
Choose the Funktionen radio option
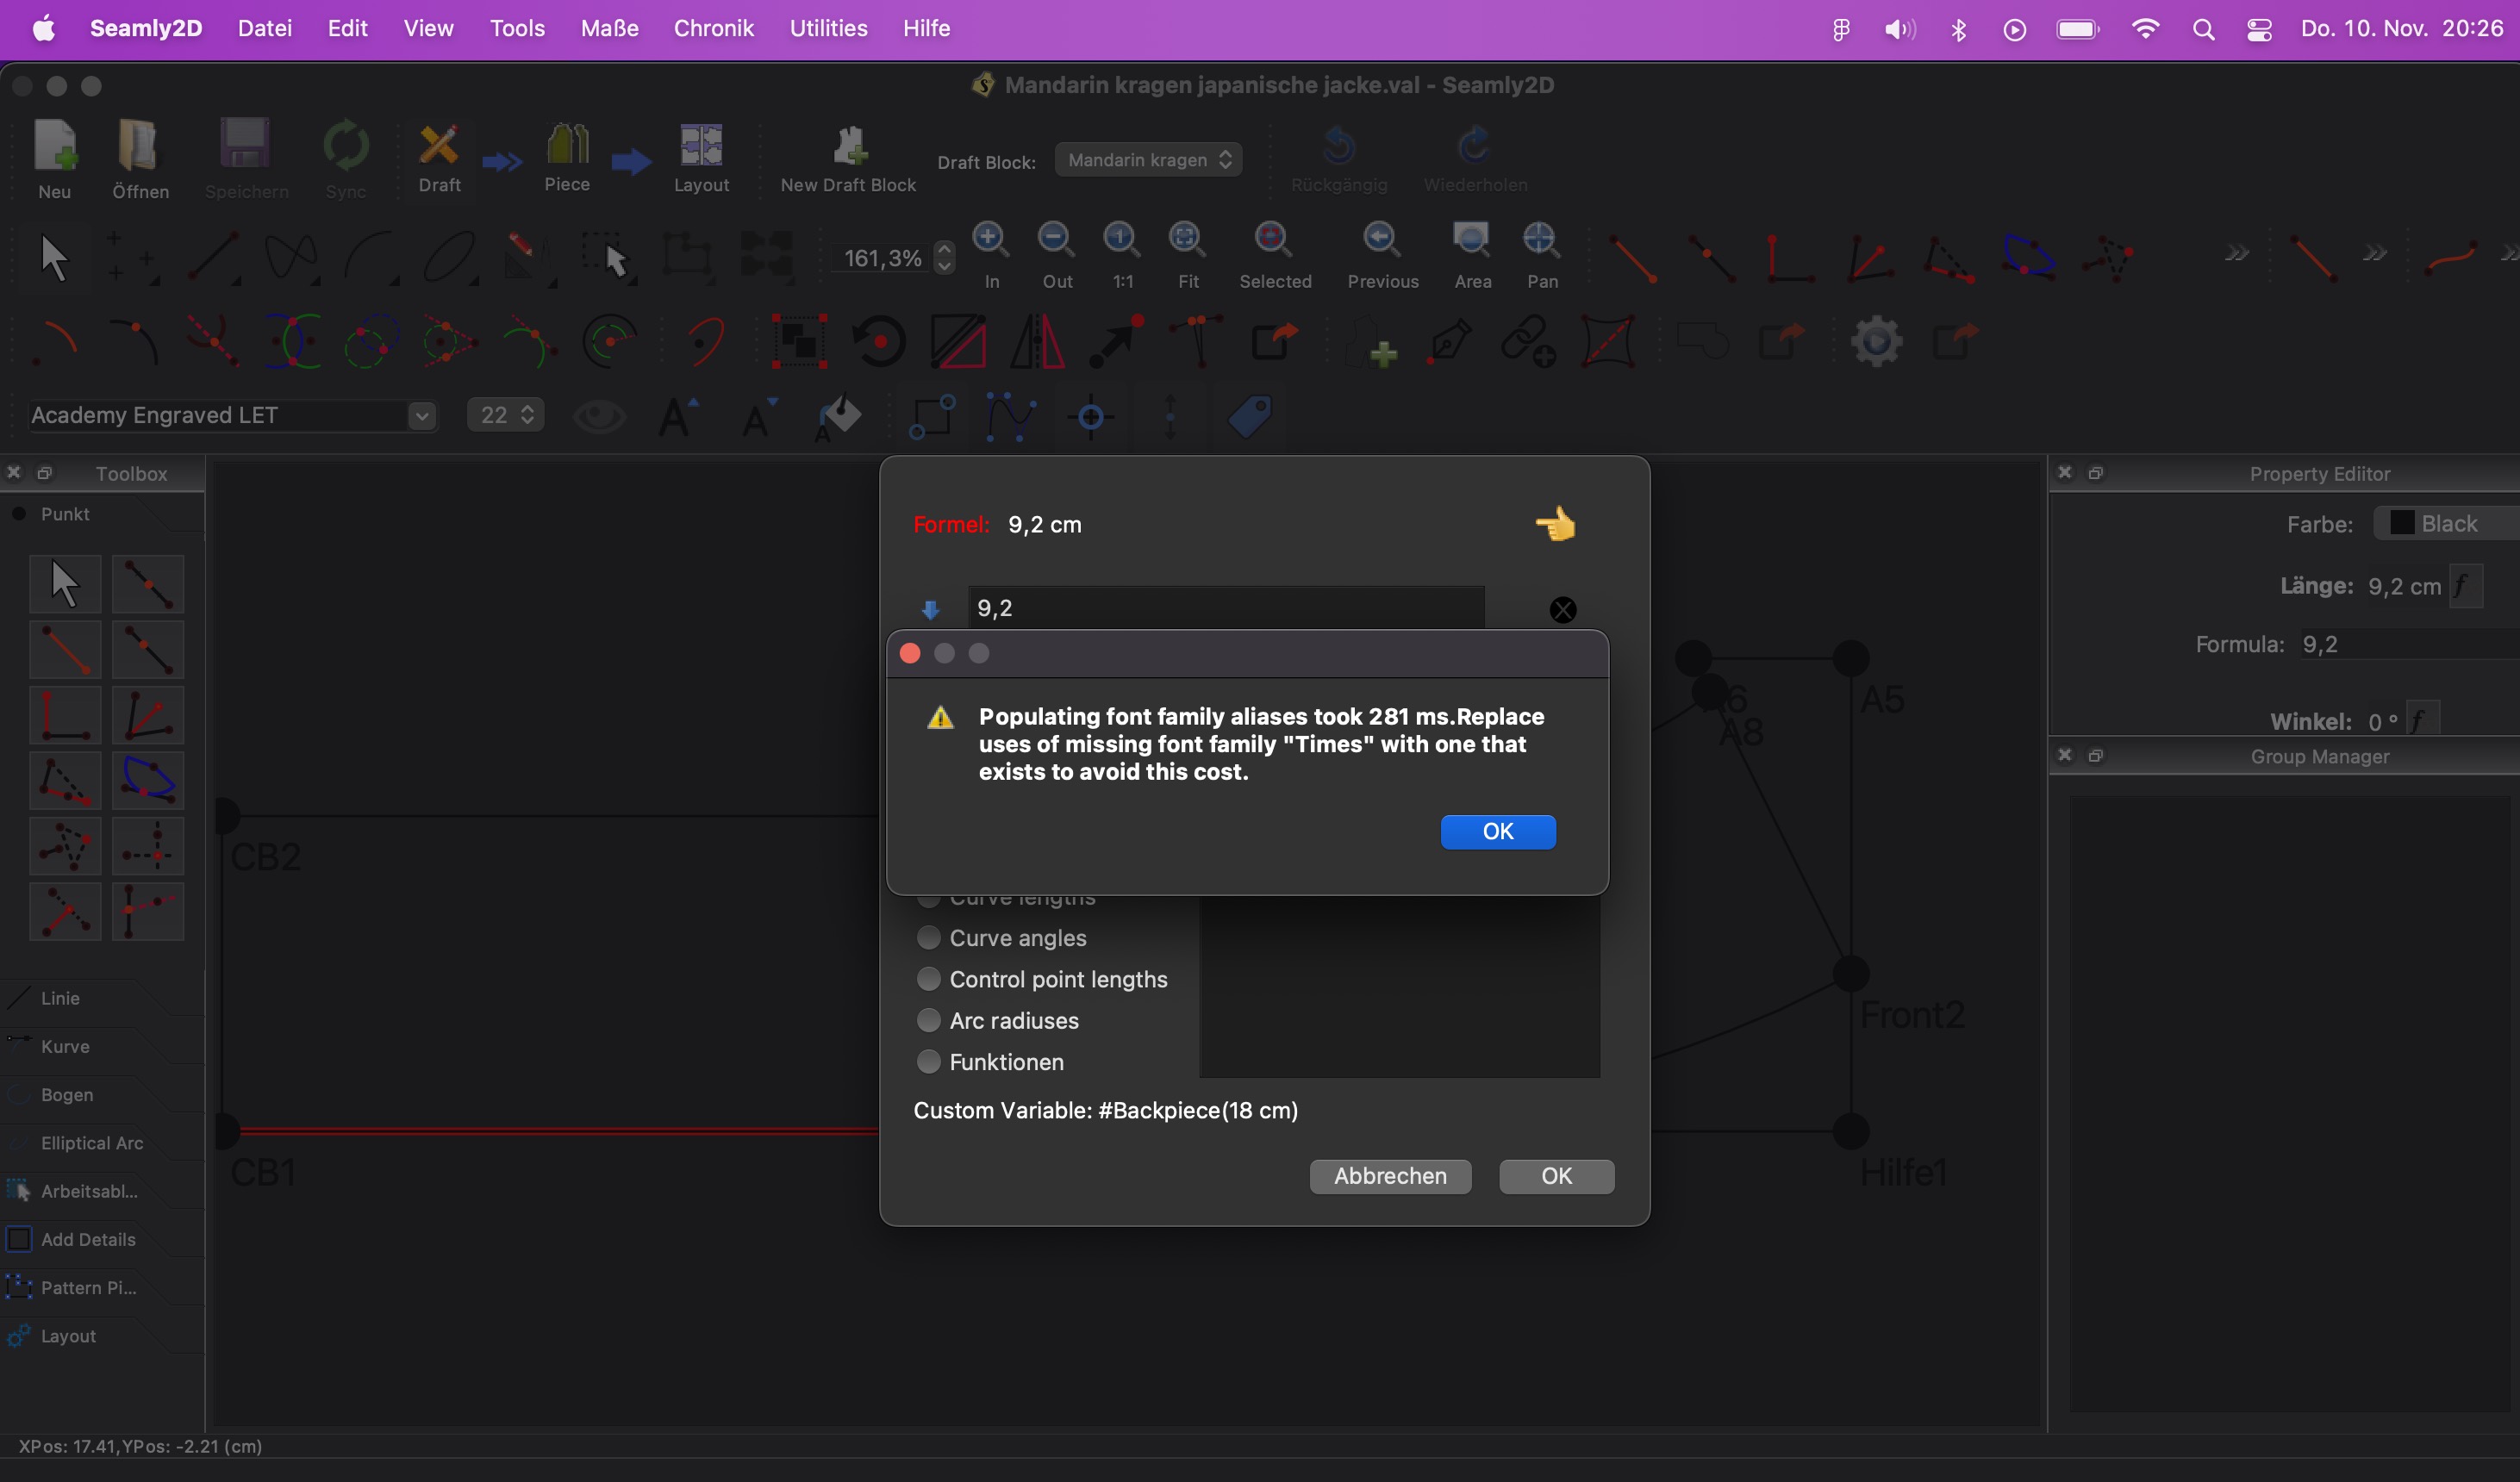tap(929, 1062)
